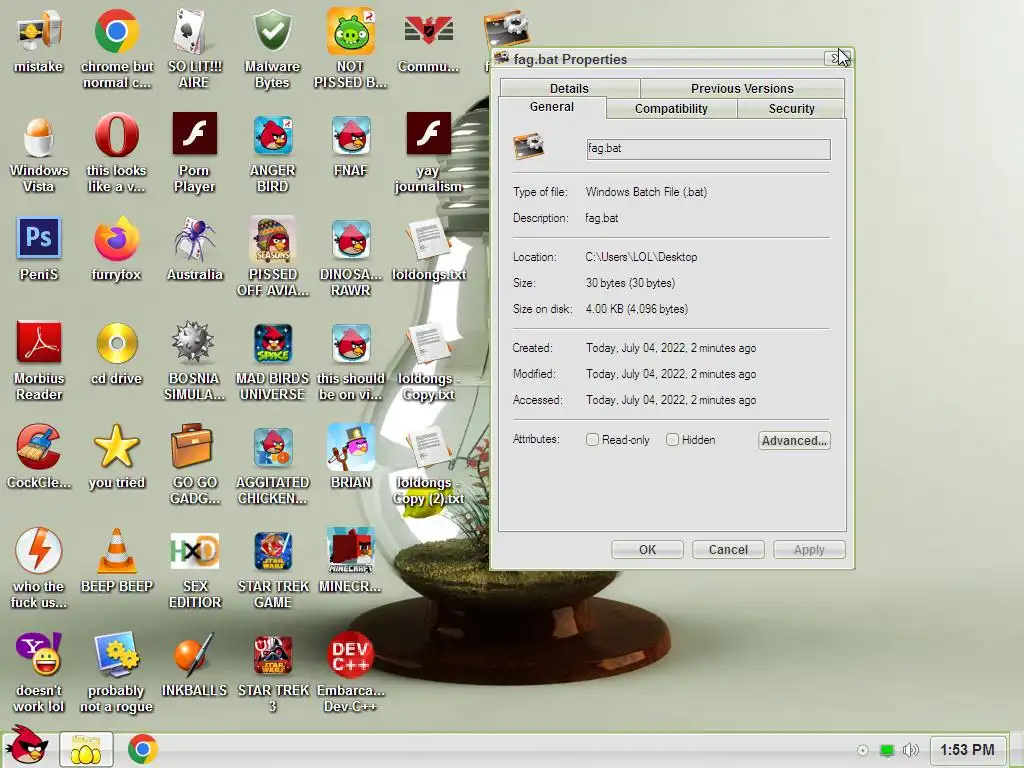Open the Angry Birds start button

(27, 746)
